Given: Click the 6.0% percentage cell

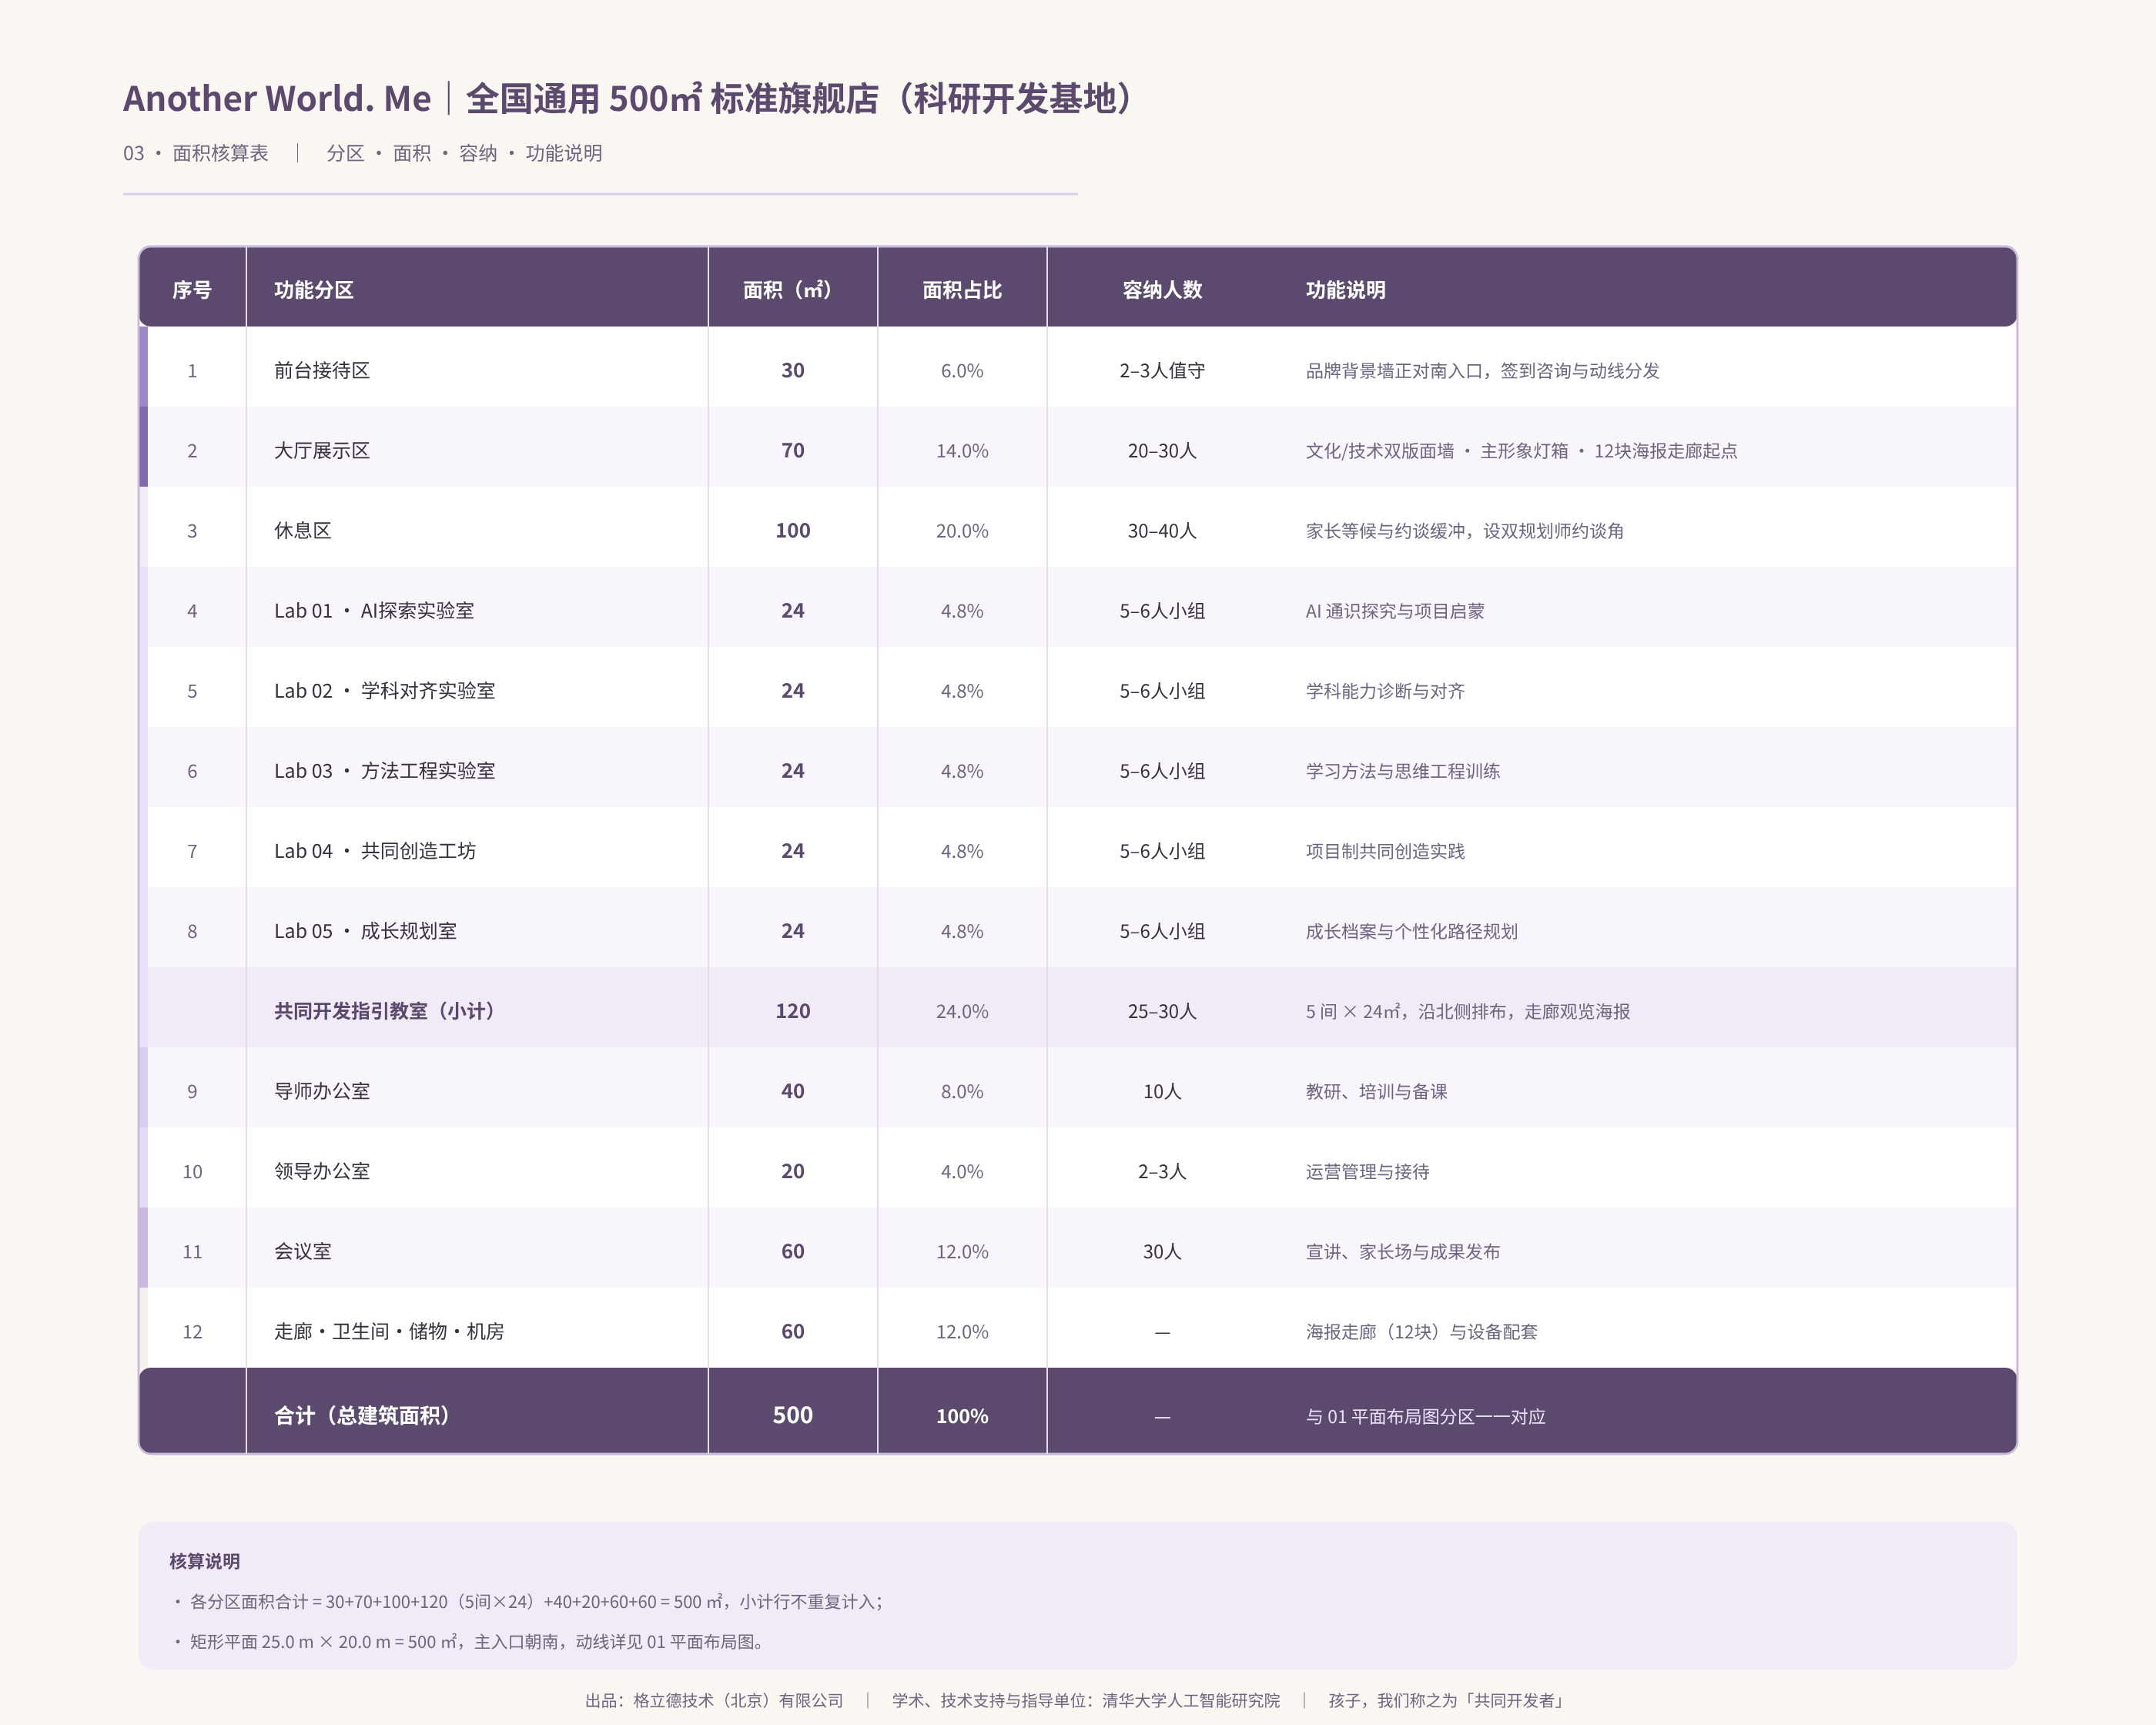Looking at the screenshot, I should tap(962, 370).
